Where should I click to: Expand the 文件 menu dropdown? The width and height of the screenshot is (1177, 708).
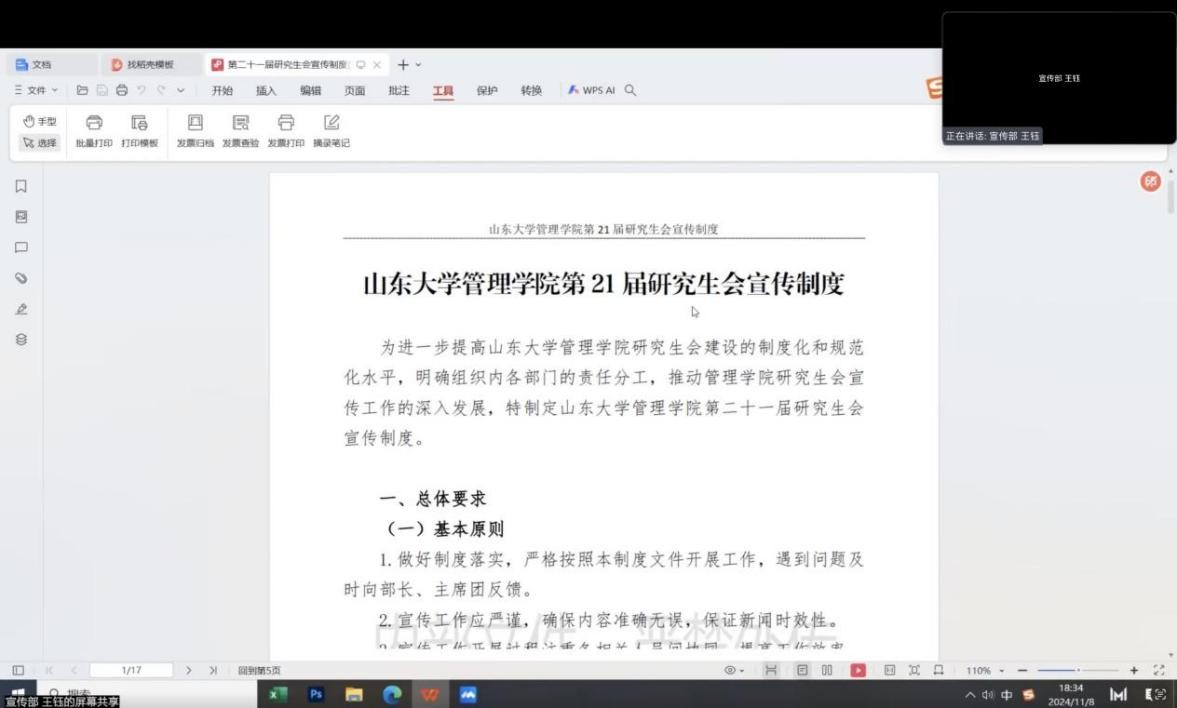tap(36, 90)
